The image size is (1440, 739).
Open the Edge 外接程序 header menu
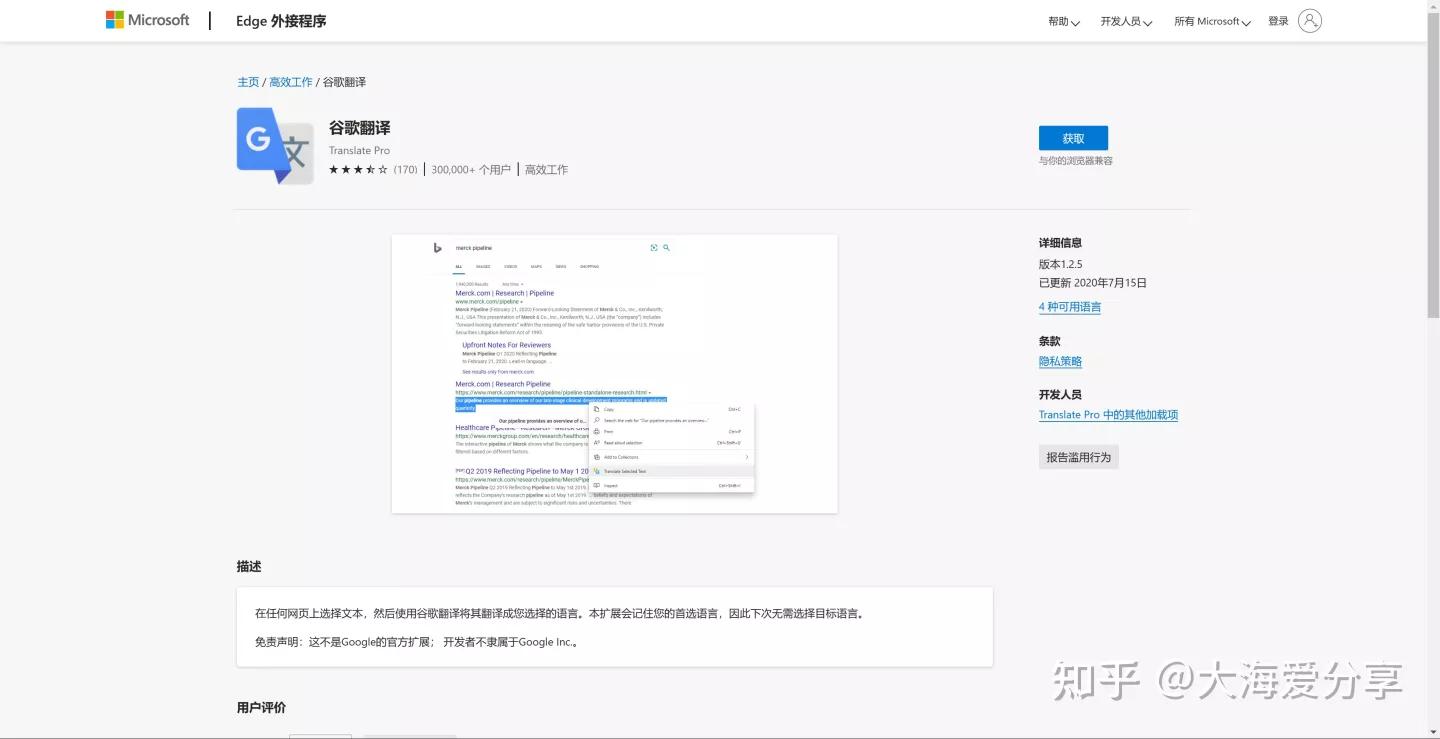280,20
